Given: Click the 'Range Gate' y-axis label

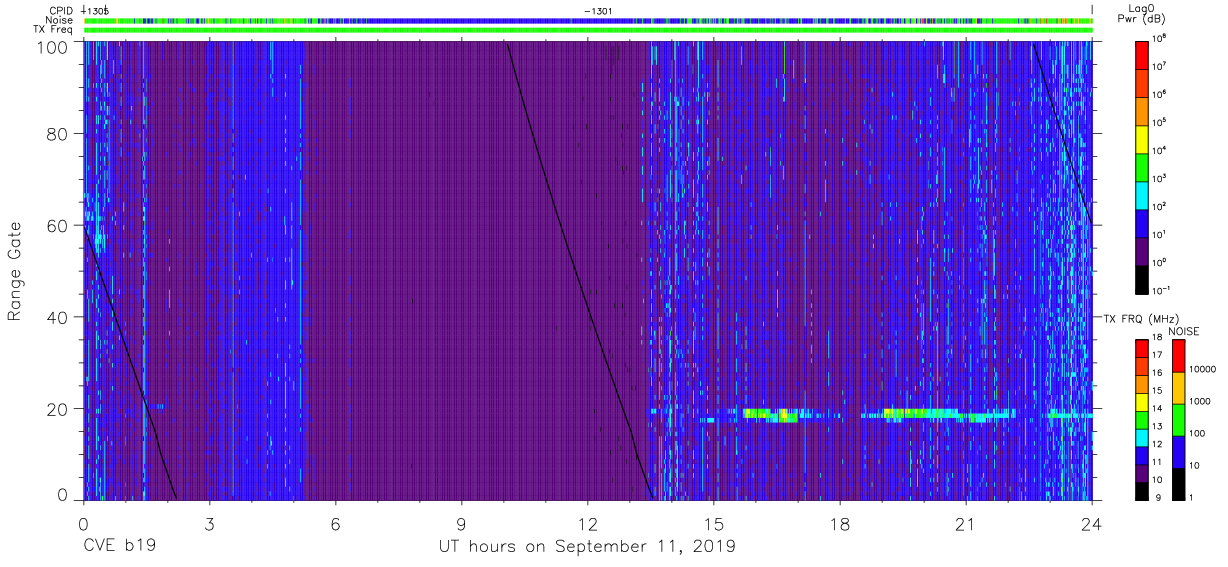Looking at the screenshot, I should [15, 270].
